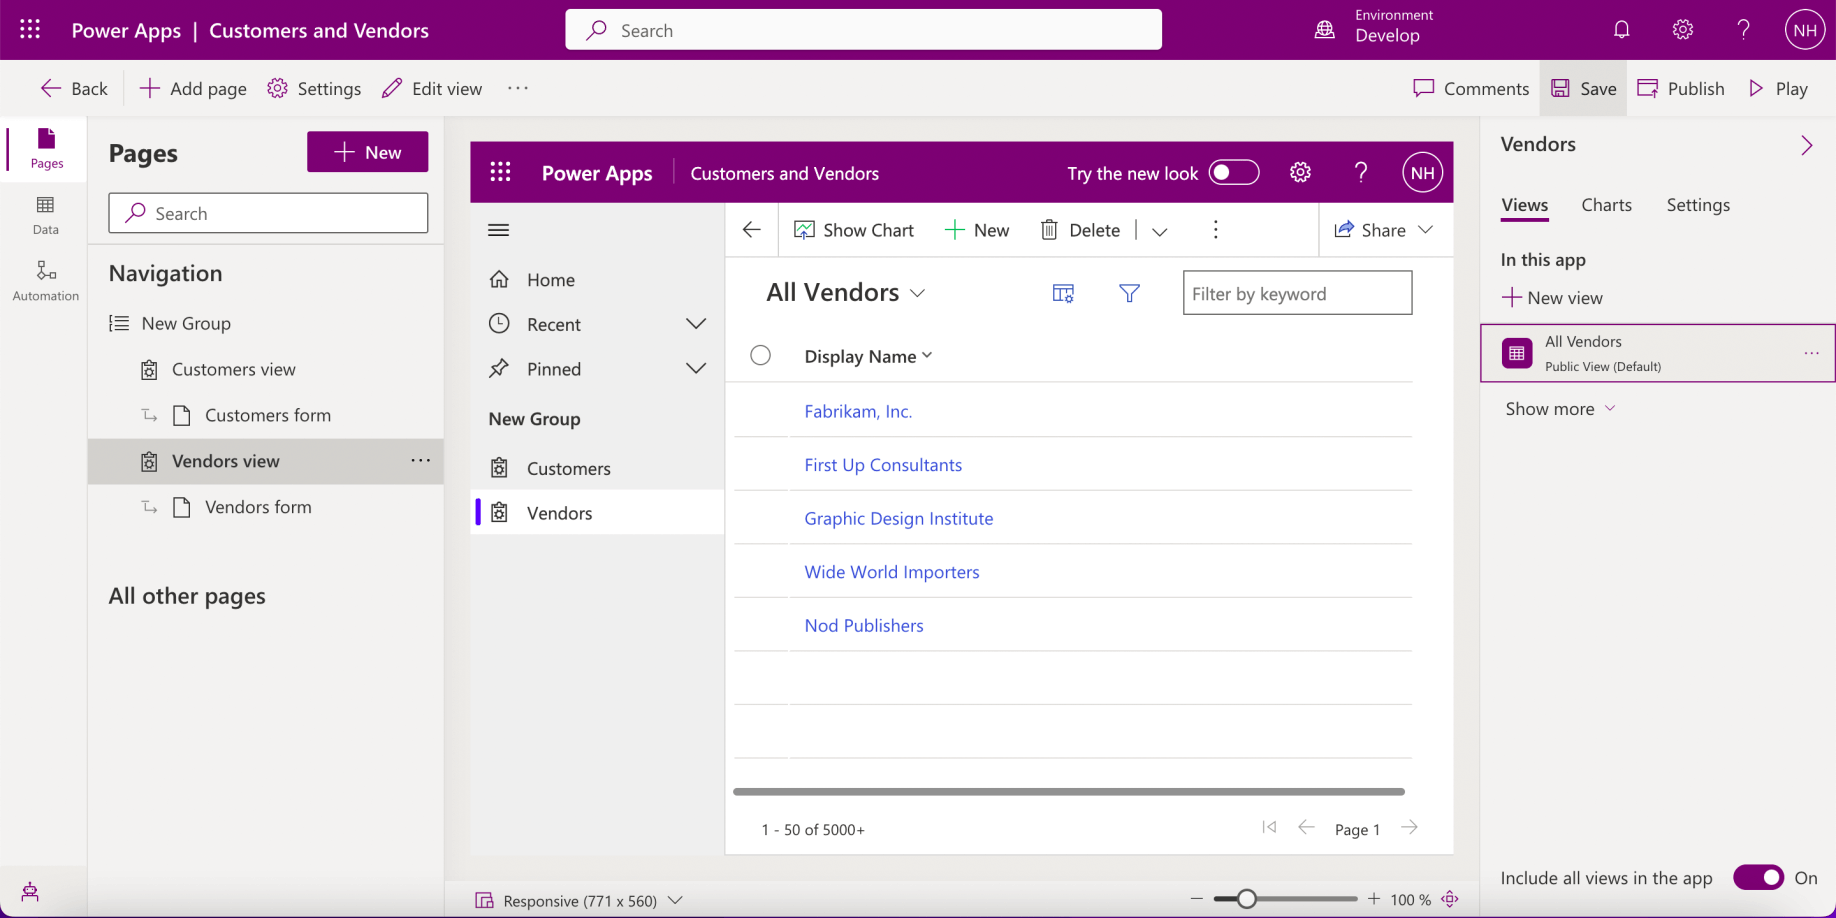Image resolution: width=1836 pixels, height=918 pixels.
Task: Click the fit-to-screen icon beside zoom percentage
Action: coord(1450,899)
